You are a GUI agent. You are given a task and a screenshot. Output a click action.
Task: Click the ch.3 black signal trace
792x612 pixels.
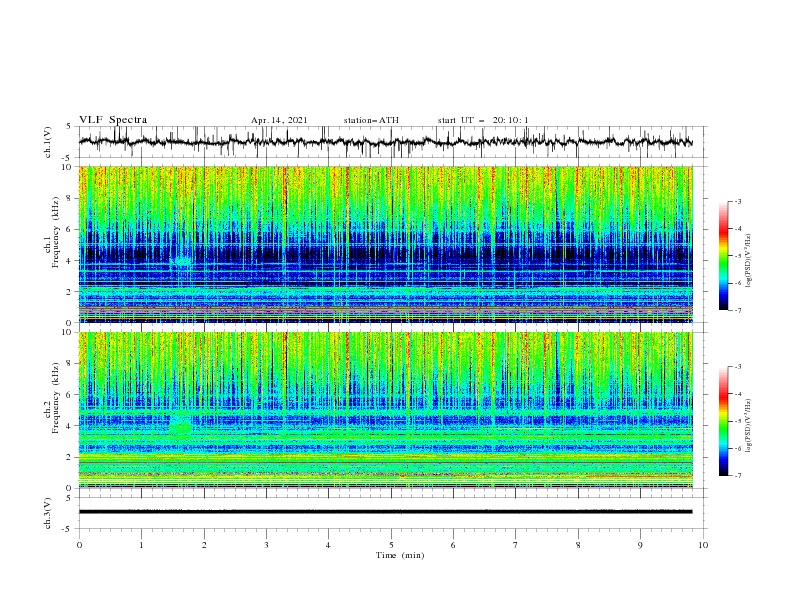coord(386,512)
